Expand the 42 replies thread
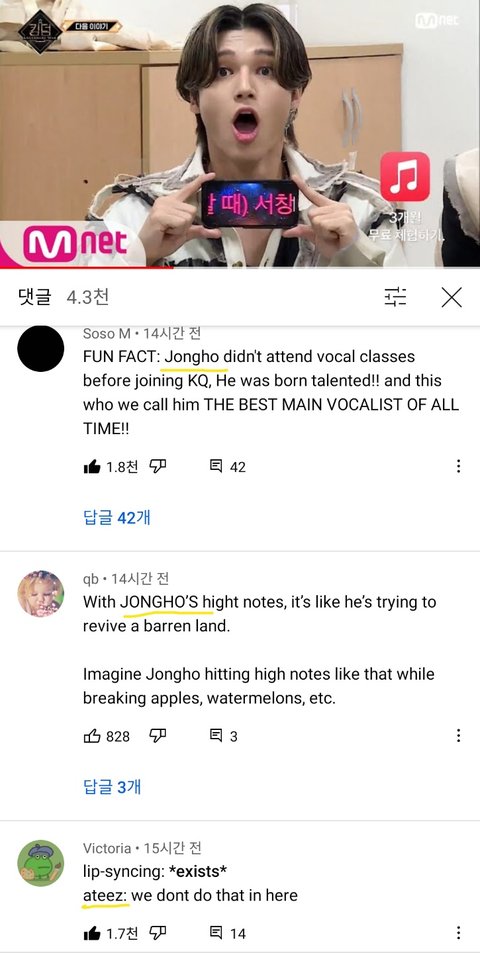480x953 pixels. pos(117,517)
